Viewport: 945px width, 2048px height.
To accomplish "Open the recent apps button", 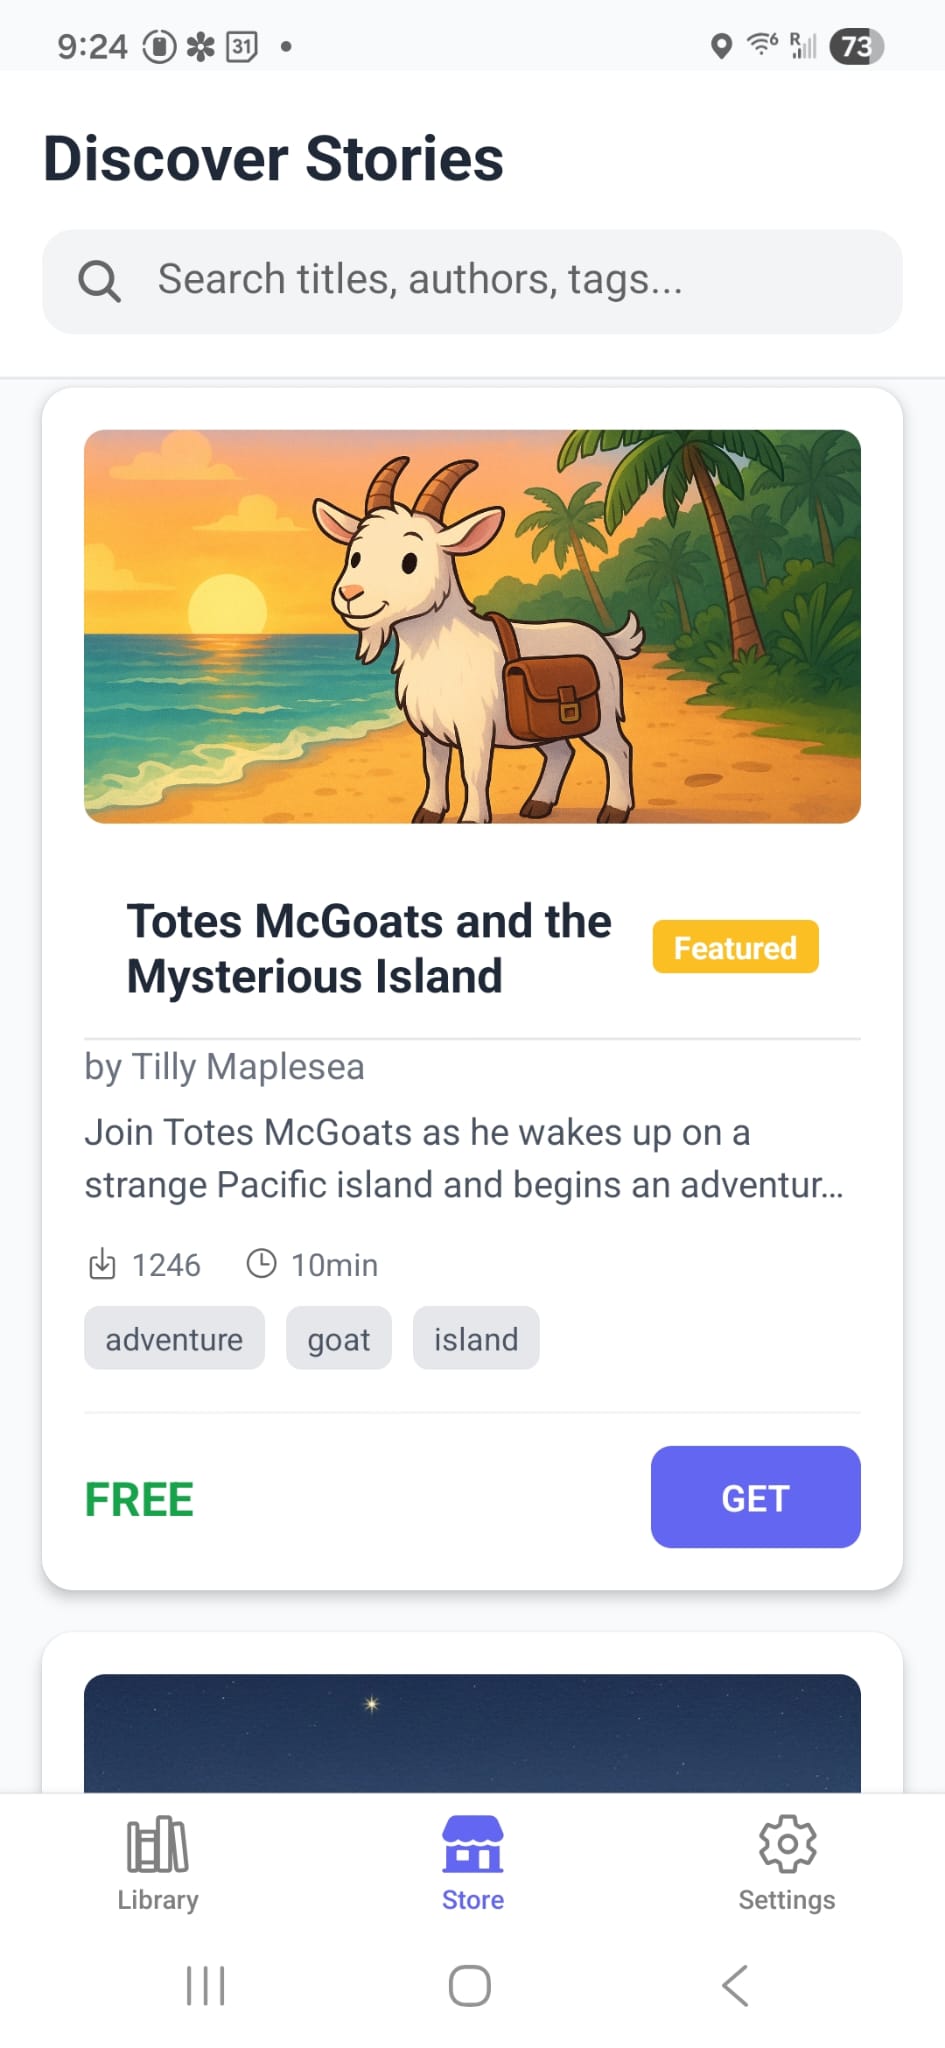I will click(x=206, y=1986).
